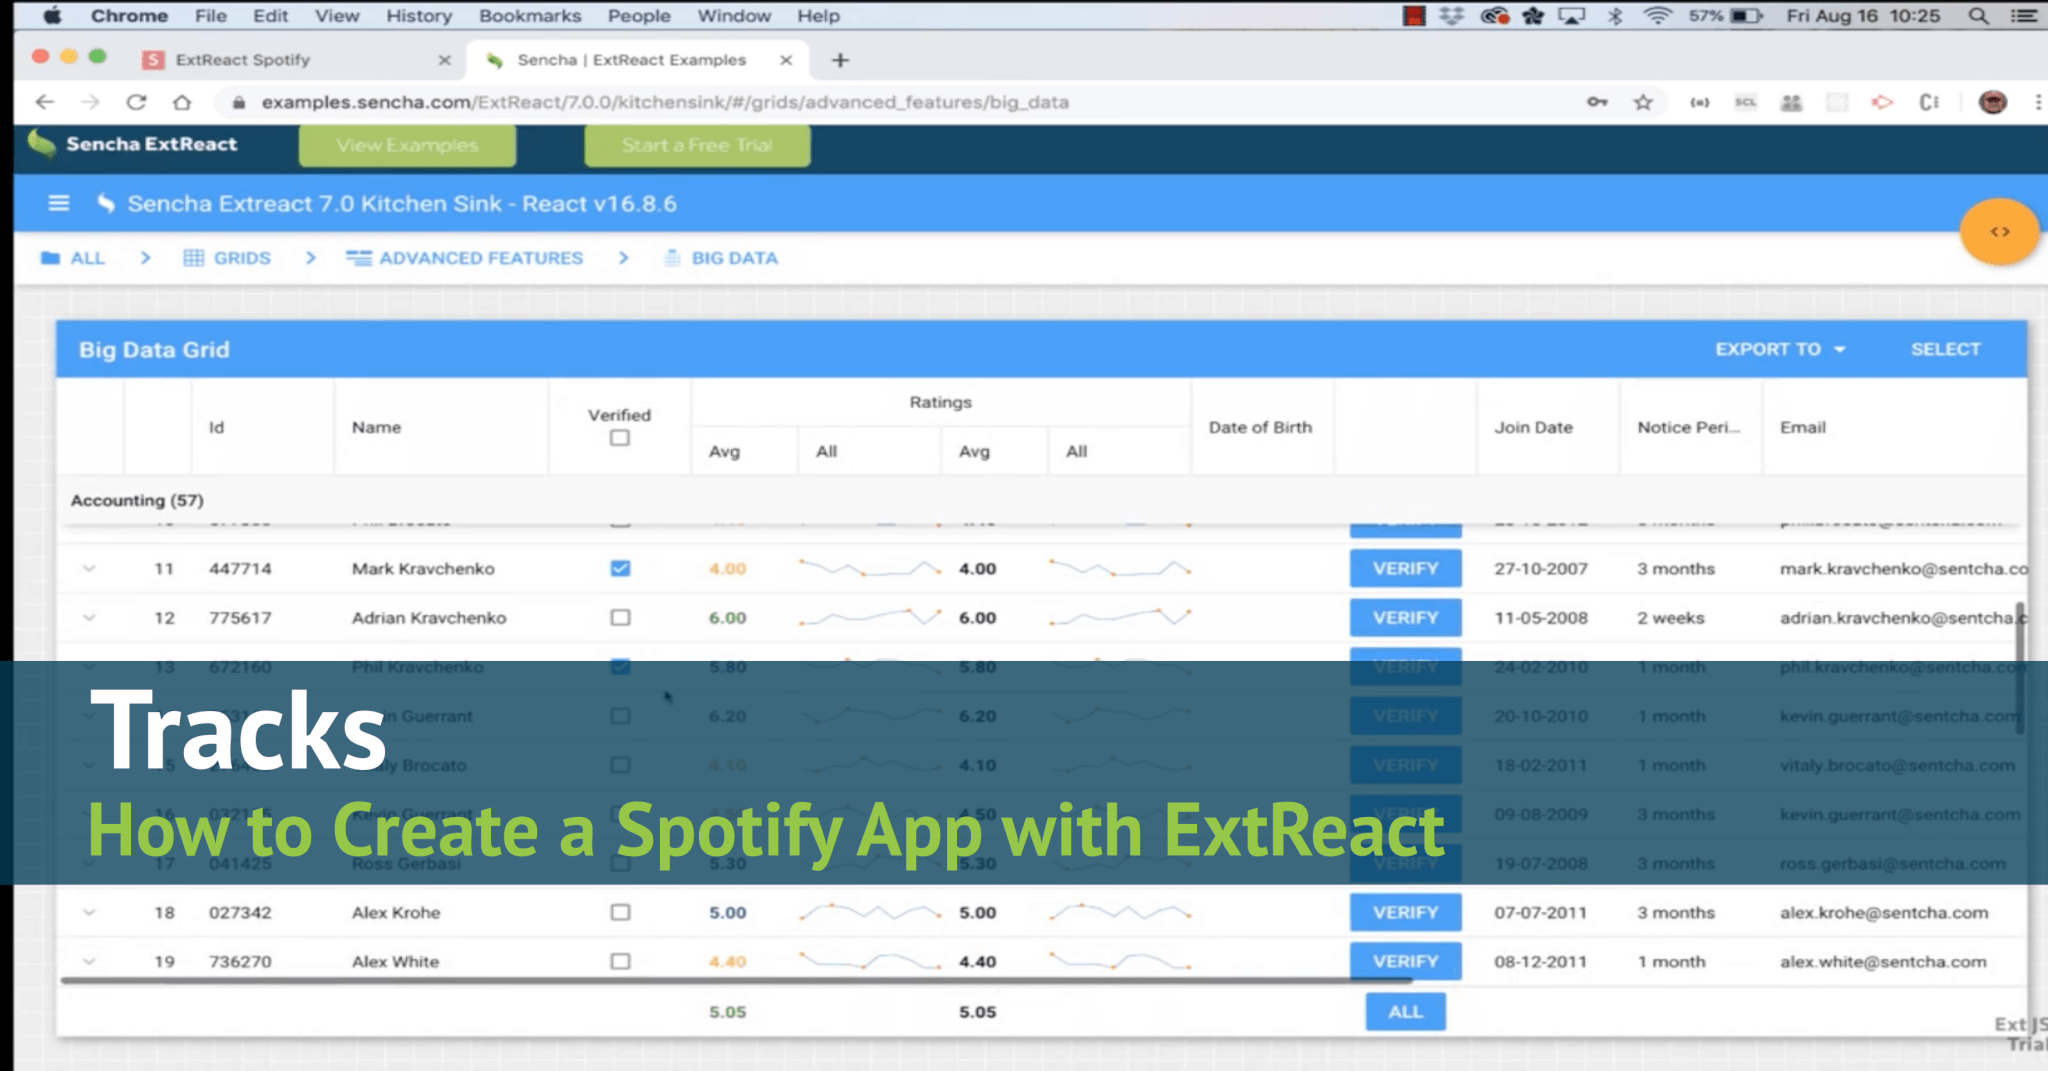2048x1071 pixels.
Task: Click VERIFY for Mark Kravchenko
Action: (1405, 568)
